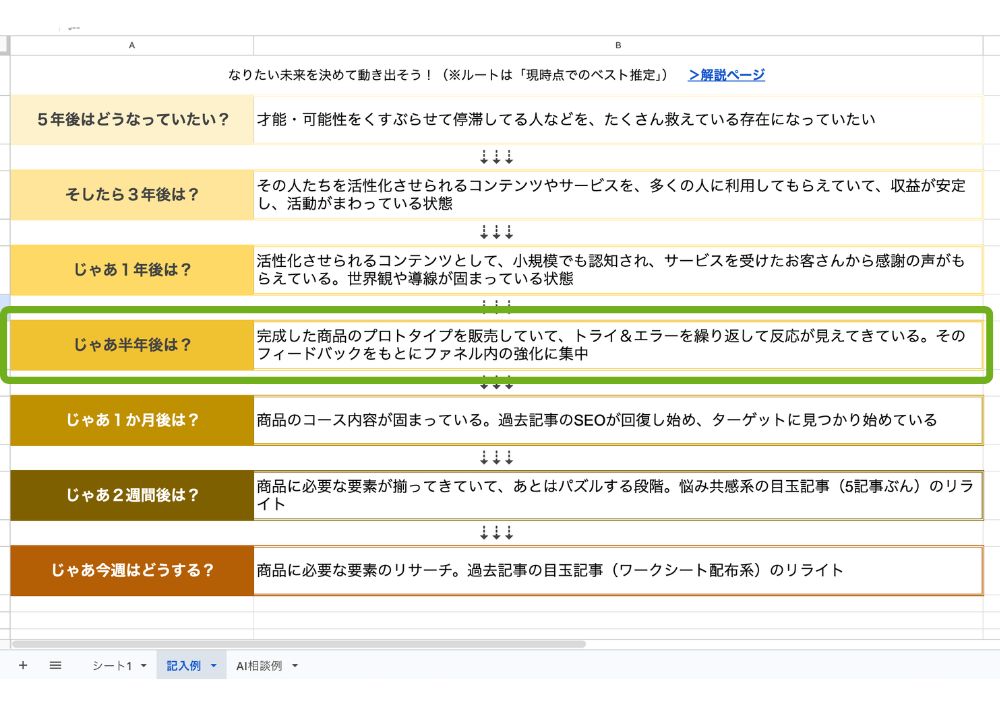This screenshot has width=1000, height=707.
Task: Select the 5年後はどうなっていたい？ cell
Action: [x=132, y=120]
